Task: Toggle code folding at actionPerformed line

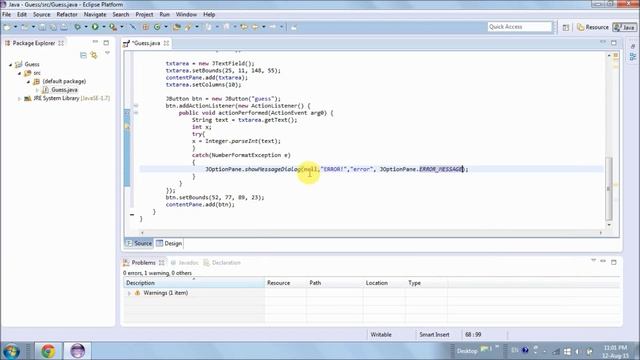Action: click(x=136, y=113)
